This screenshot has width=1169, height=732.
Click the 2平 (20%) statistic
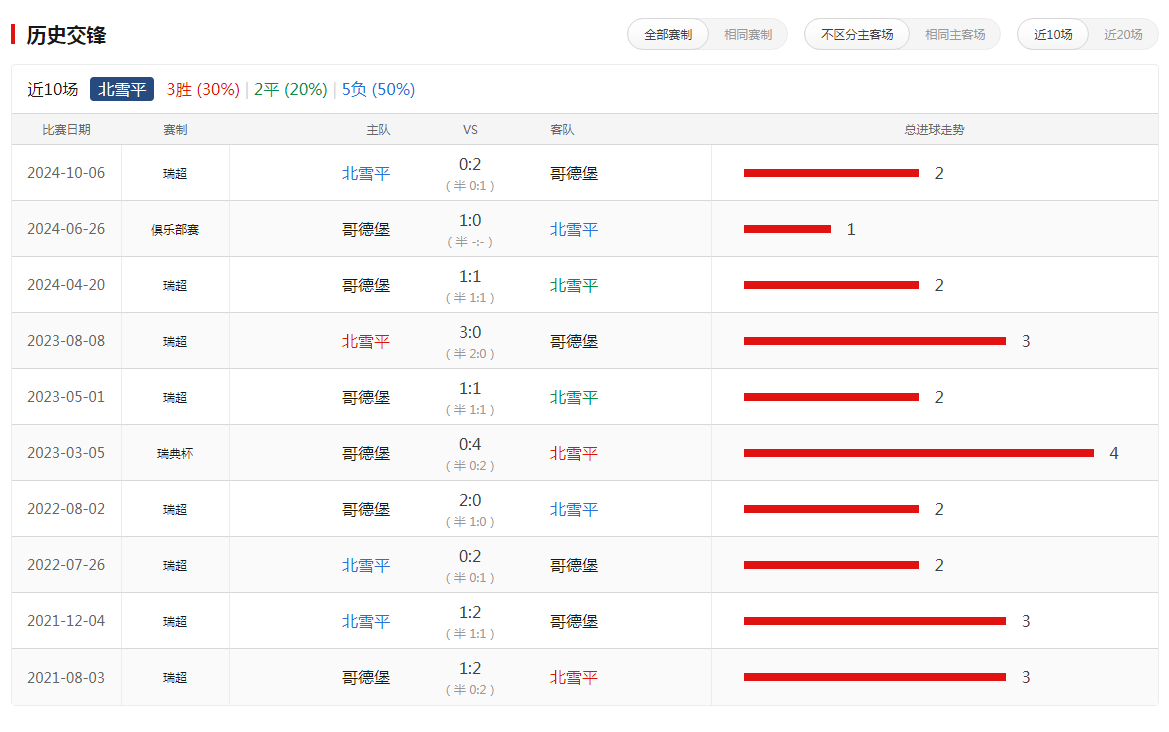[x=291, y=89]
